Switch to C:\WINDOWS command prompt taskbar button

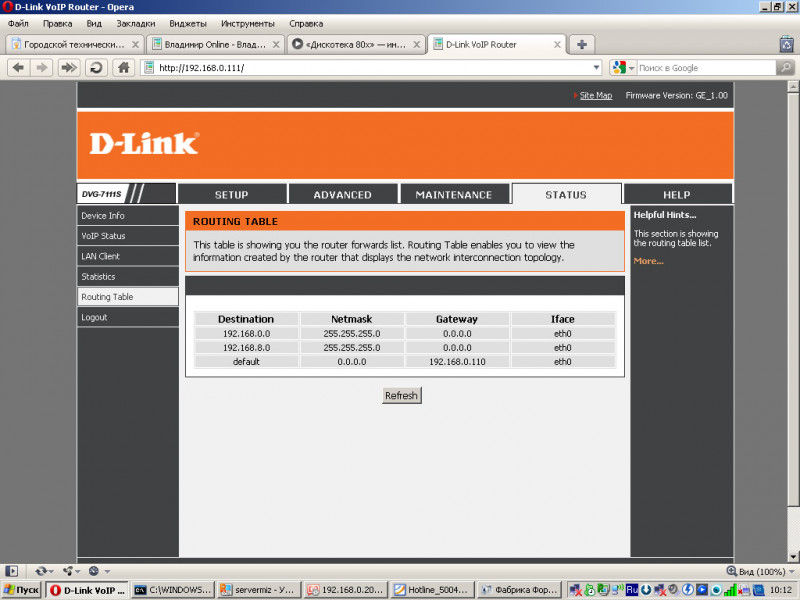[172, 590]
